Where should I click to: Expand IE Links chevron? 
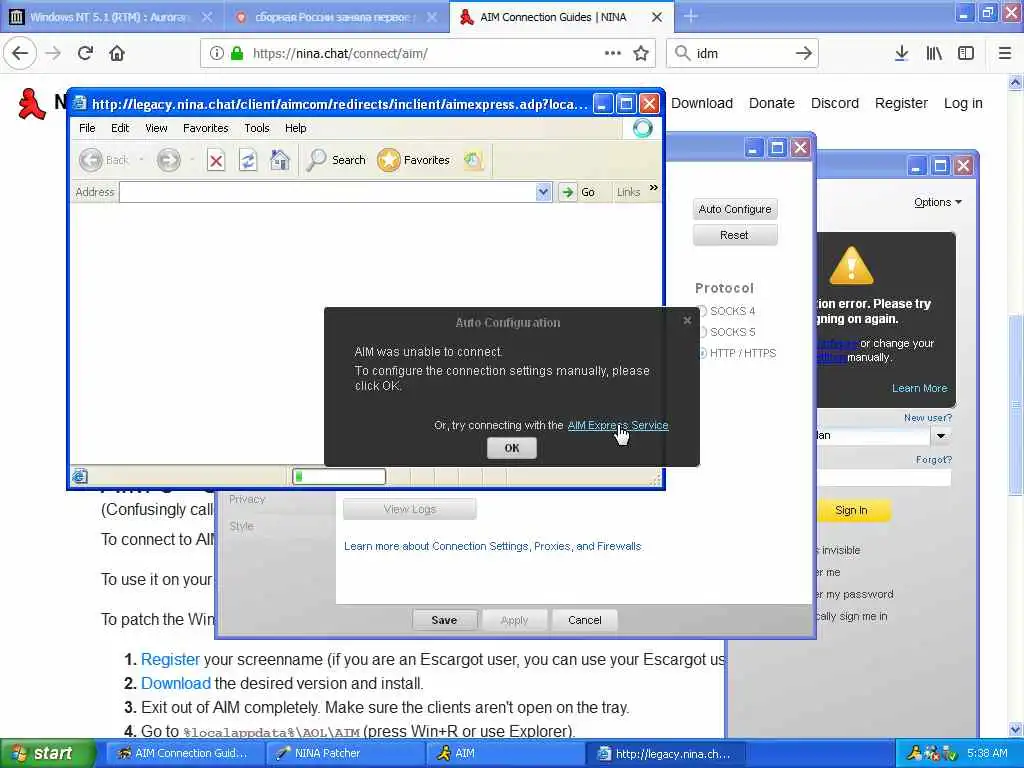654,188
